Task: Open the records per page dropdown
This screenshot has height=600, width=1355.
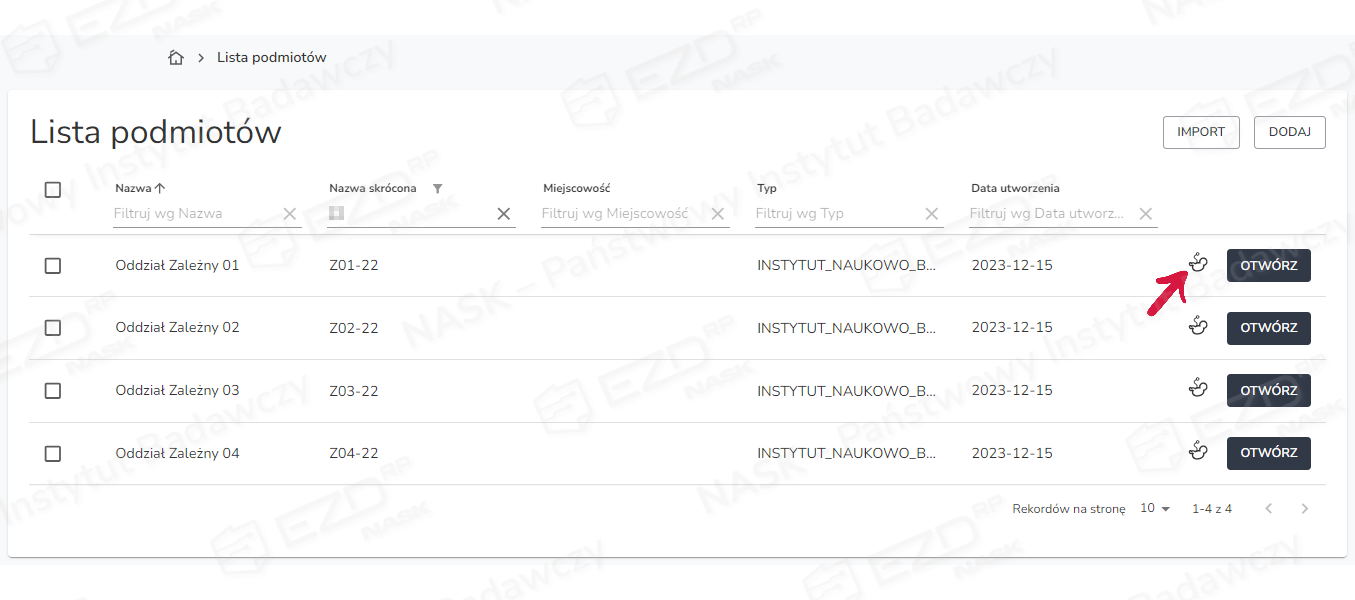Action: (1155, 509)
